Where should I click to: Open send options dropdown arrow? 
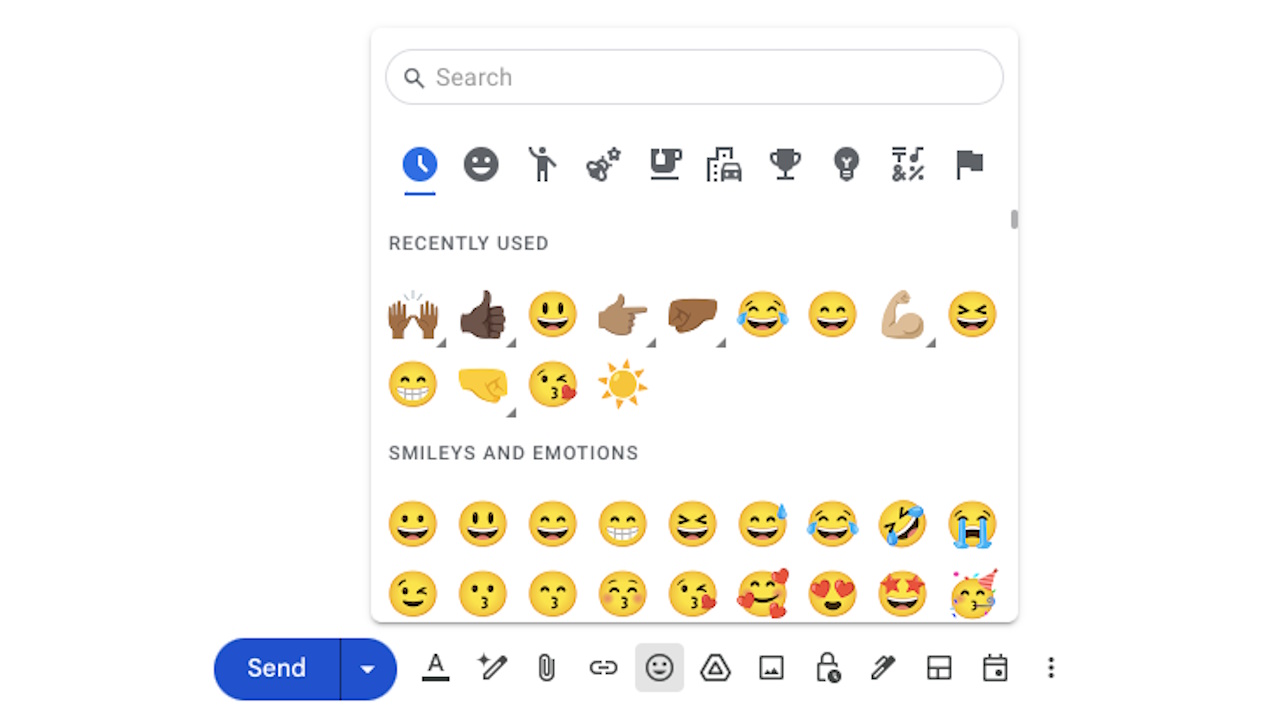pos(368,669)
